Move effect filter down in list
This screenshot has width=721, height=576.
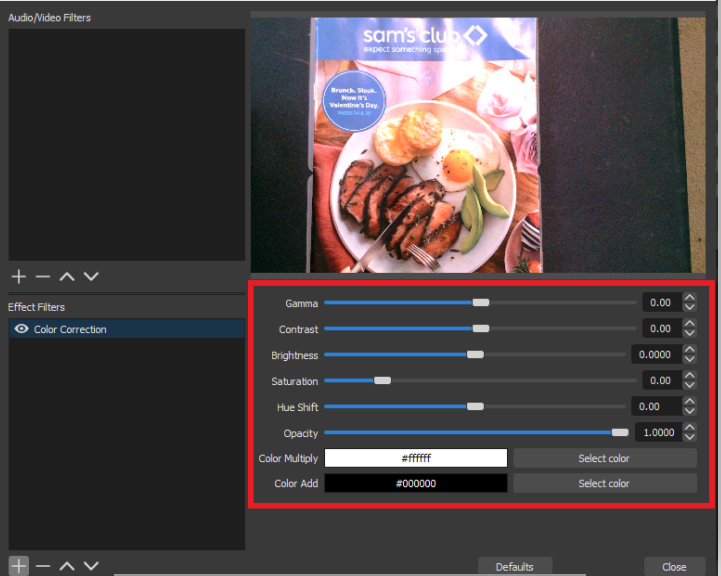click(91, 566)
